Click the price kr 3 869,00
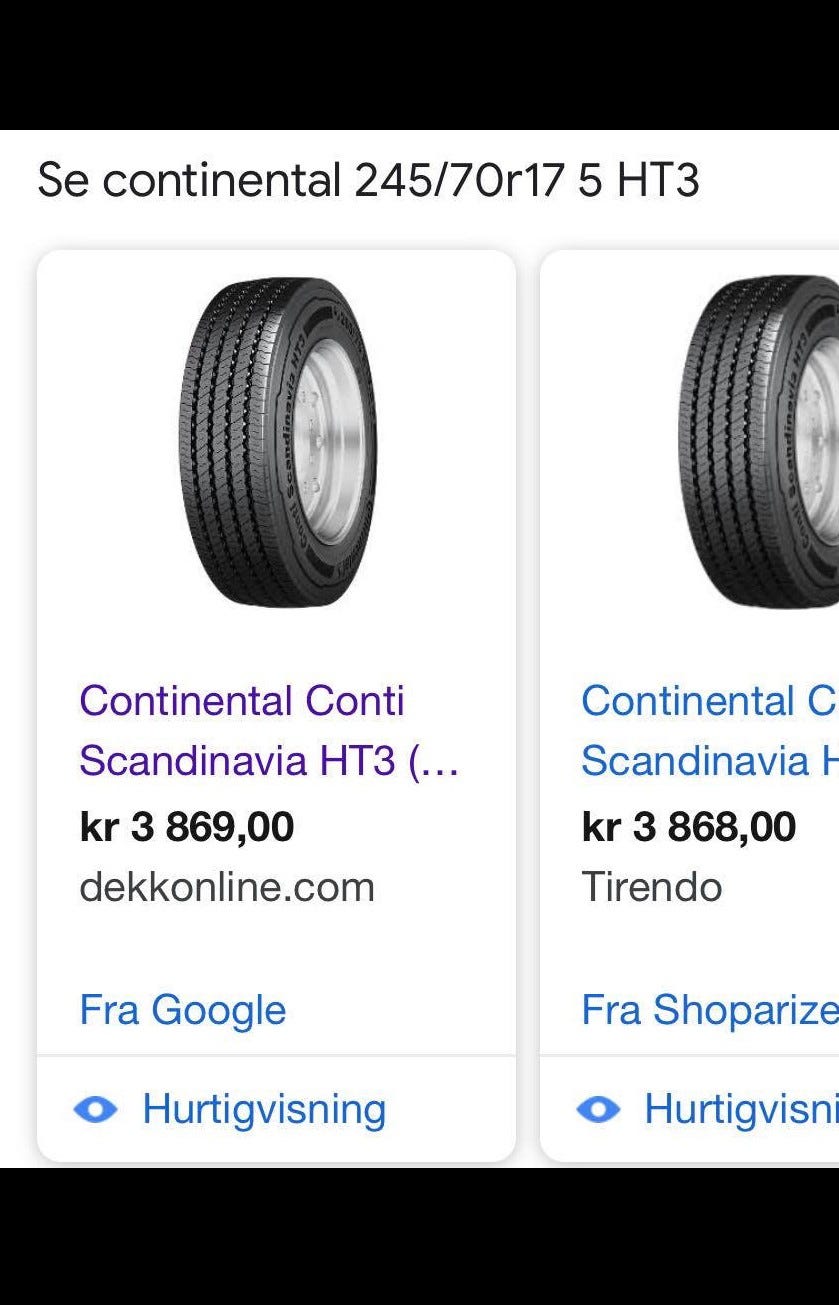Viewport: 839px width, 1305px height. (x=187, y=827)
